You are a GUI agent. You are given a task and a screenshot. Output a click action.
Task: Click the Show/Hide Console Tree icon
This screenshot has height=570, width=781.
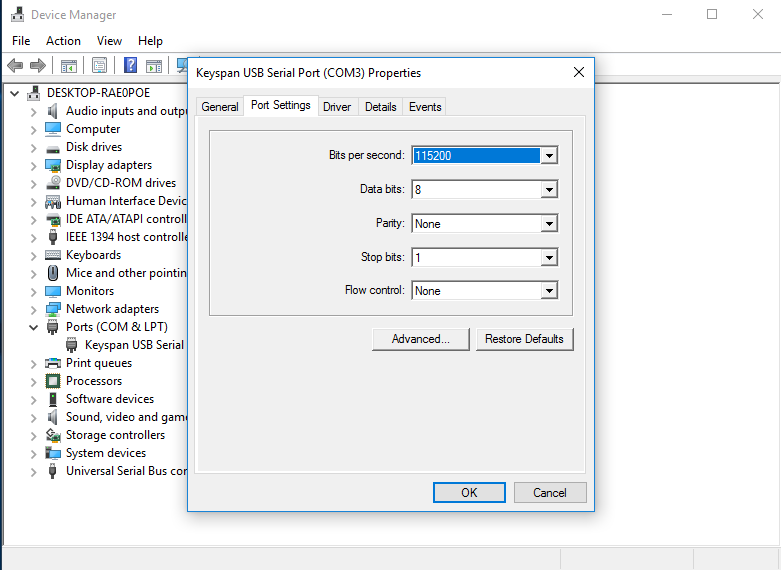(69, 66)
